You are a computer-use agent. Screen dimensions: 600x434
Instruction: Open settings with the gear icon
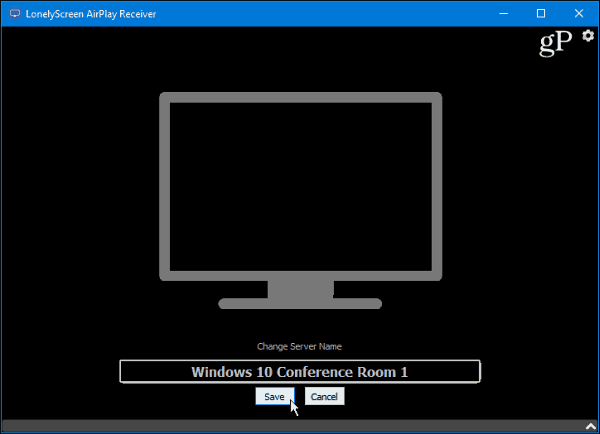pos(588,36)
